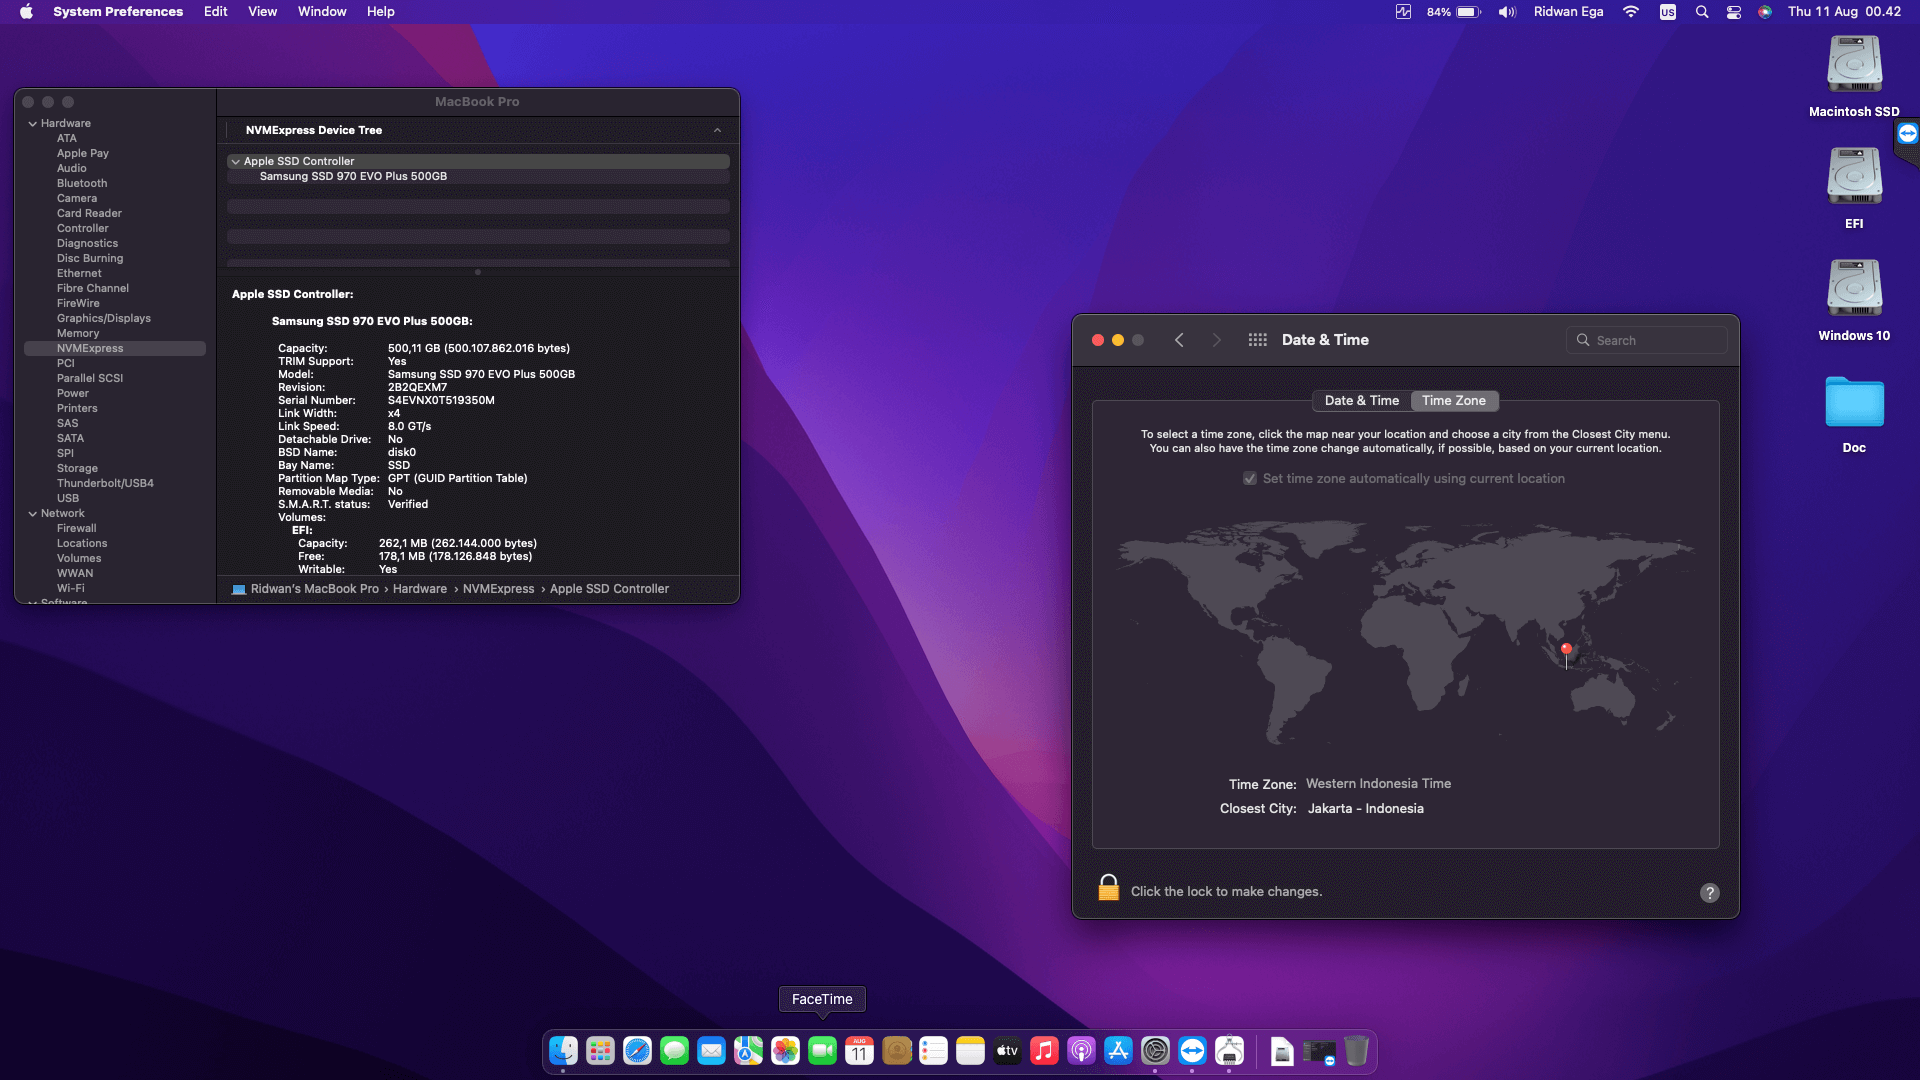1920x1080 pixels.
Task: Collapse the Apple SSD Controller disclosure triangle
Action: click(236, 161)
